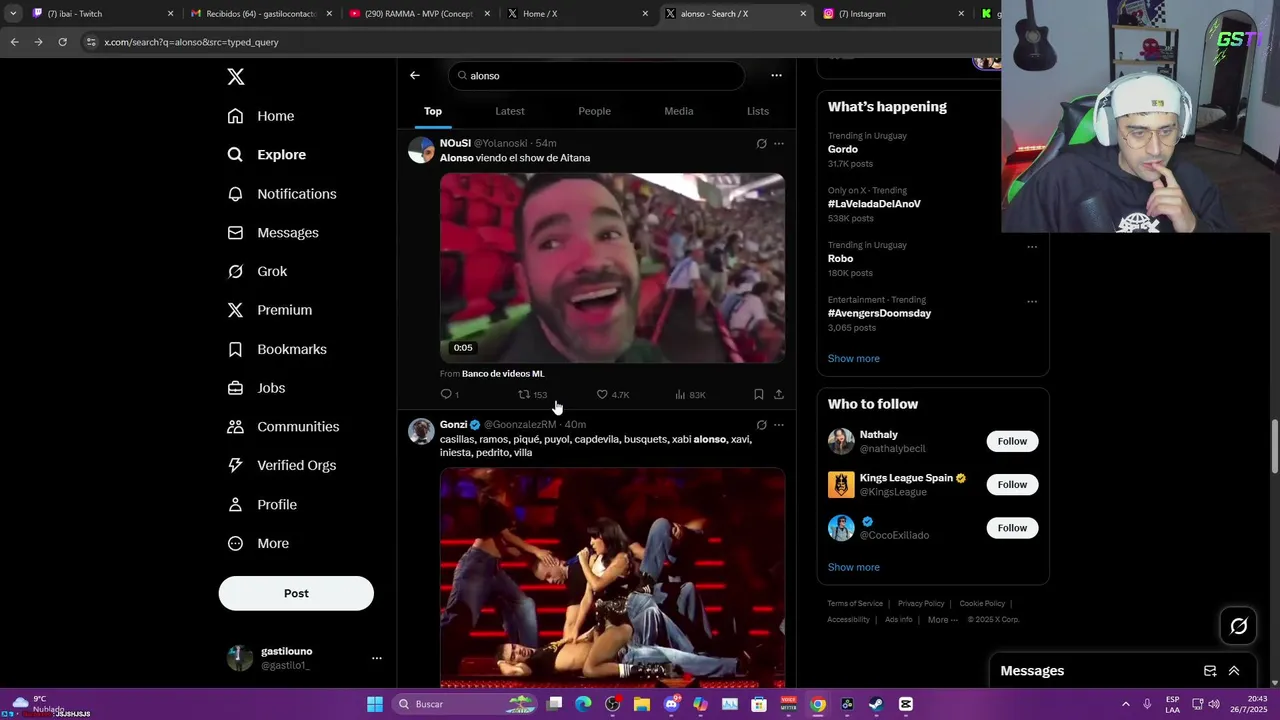This screenshot has width=1280, height=720.
Task: Open the Privacy Policy link
Action: click(921, 604)
